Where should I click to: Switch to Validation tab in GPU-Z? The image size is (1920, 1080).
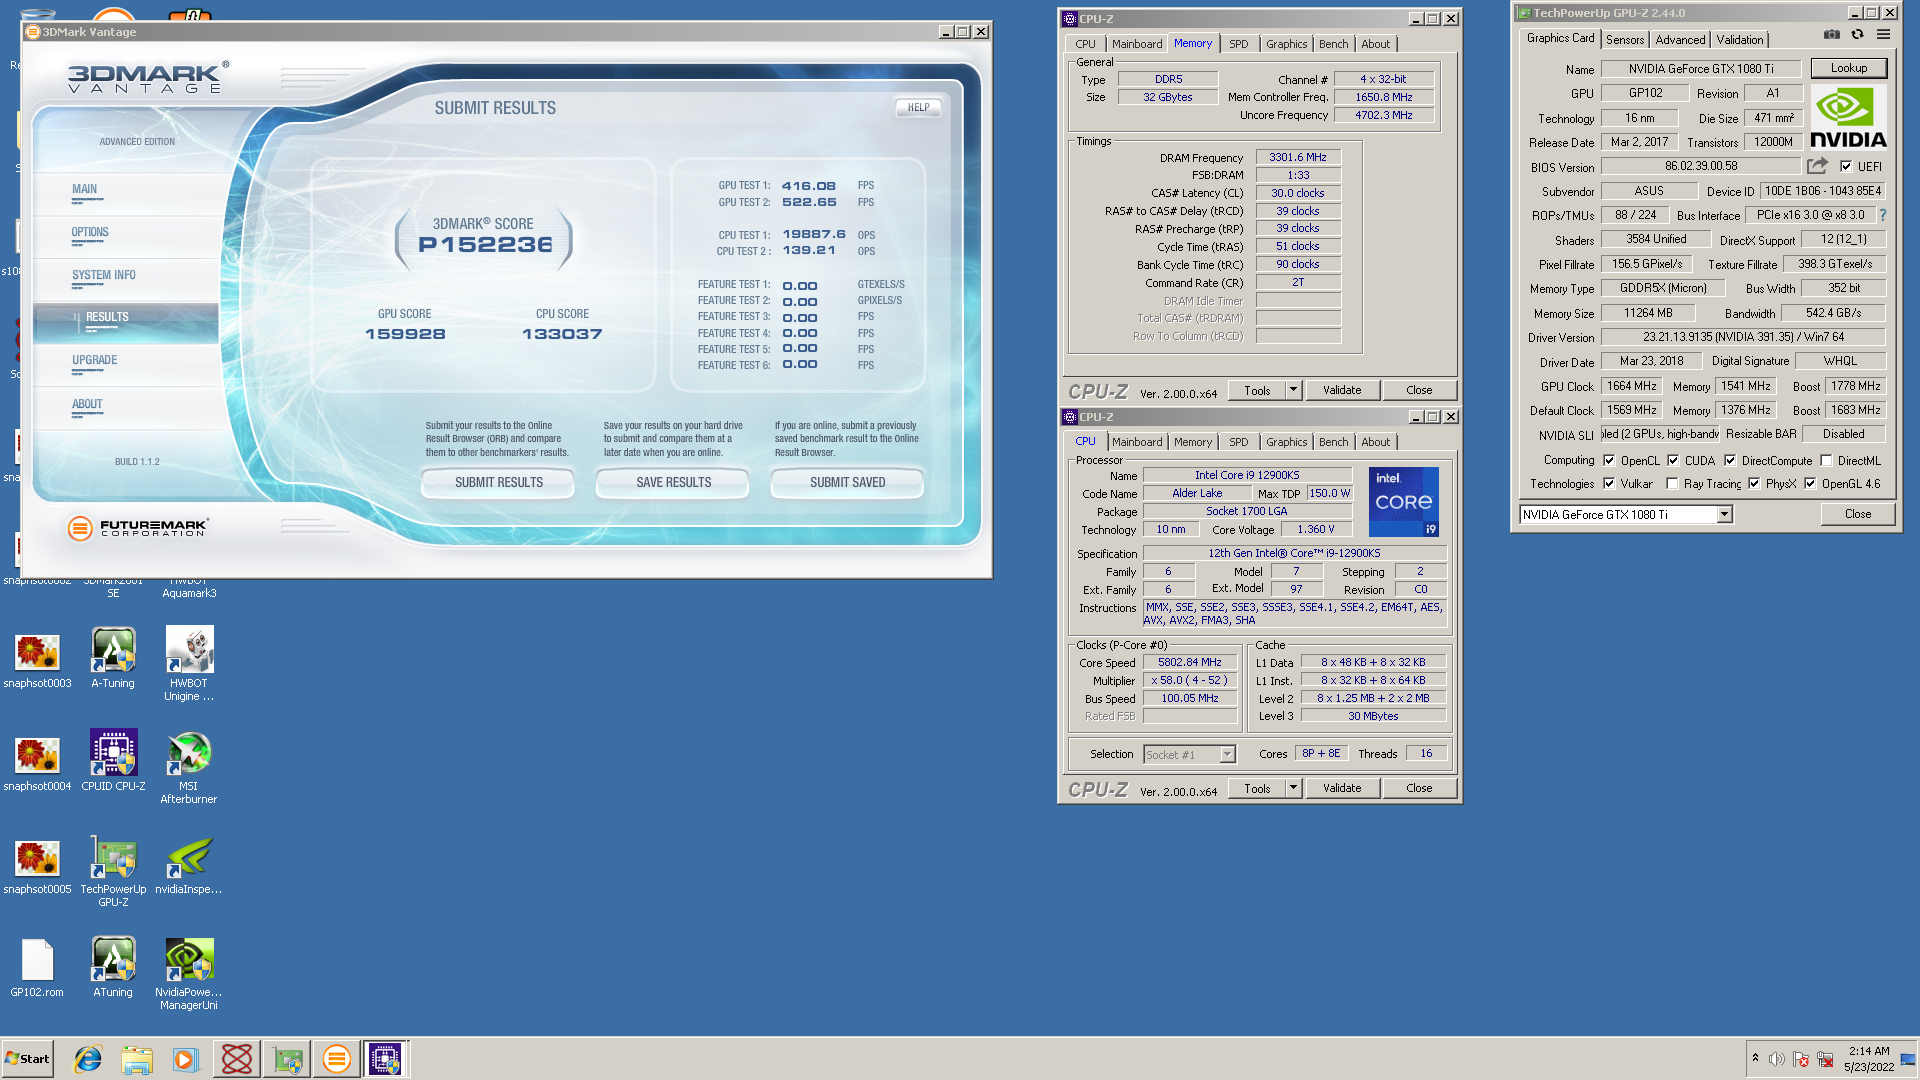1740,40
